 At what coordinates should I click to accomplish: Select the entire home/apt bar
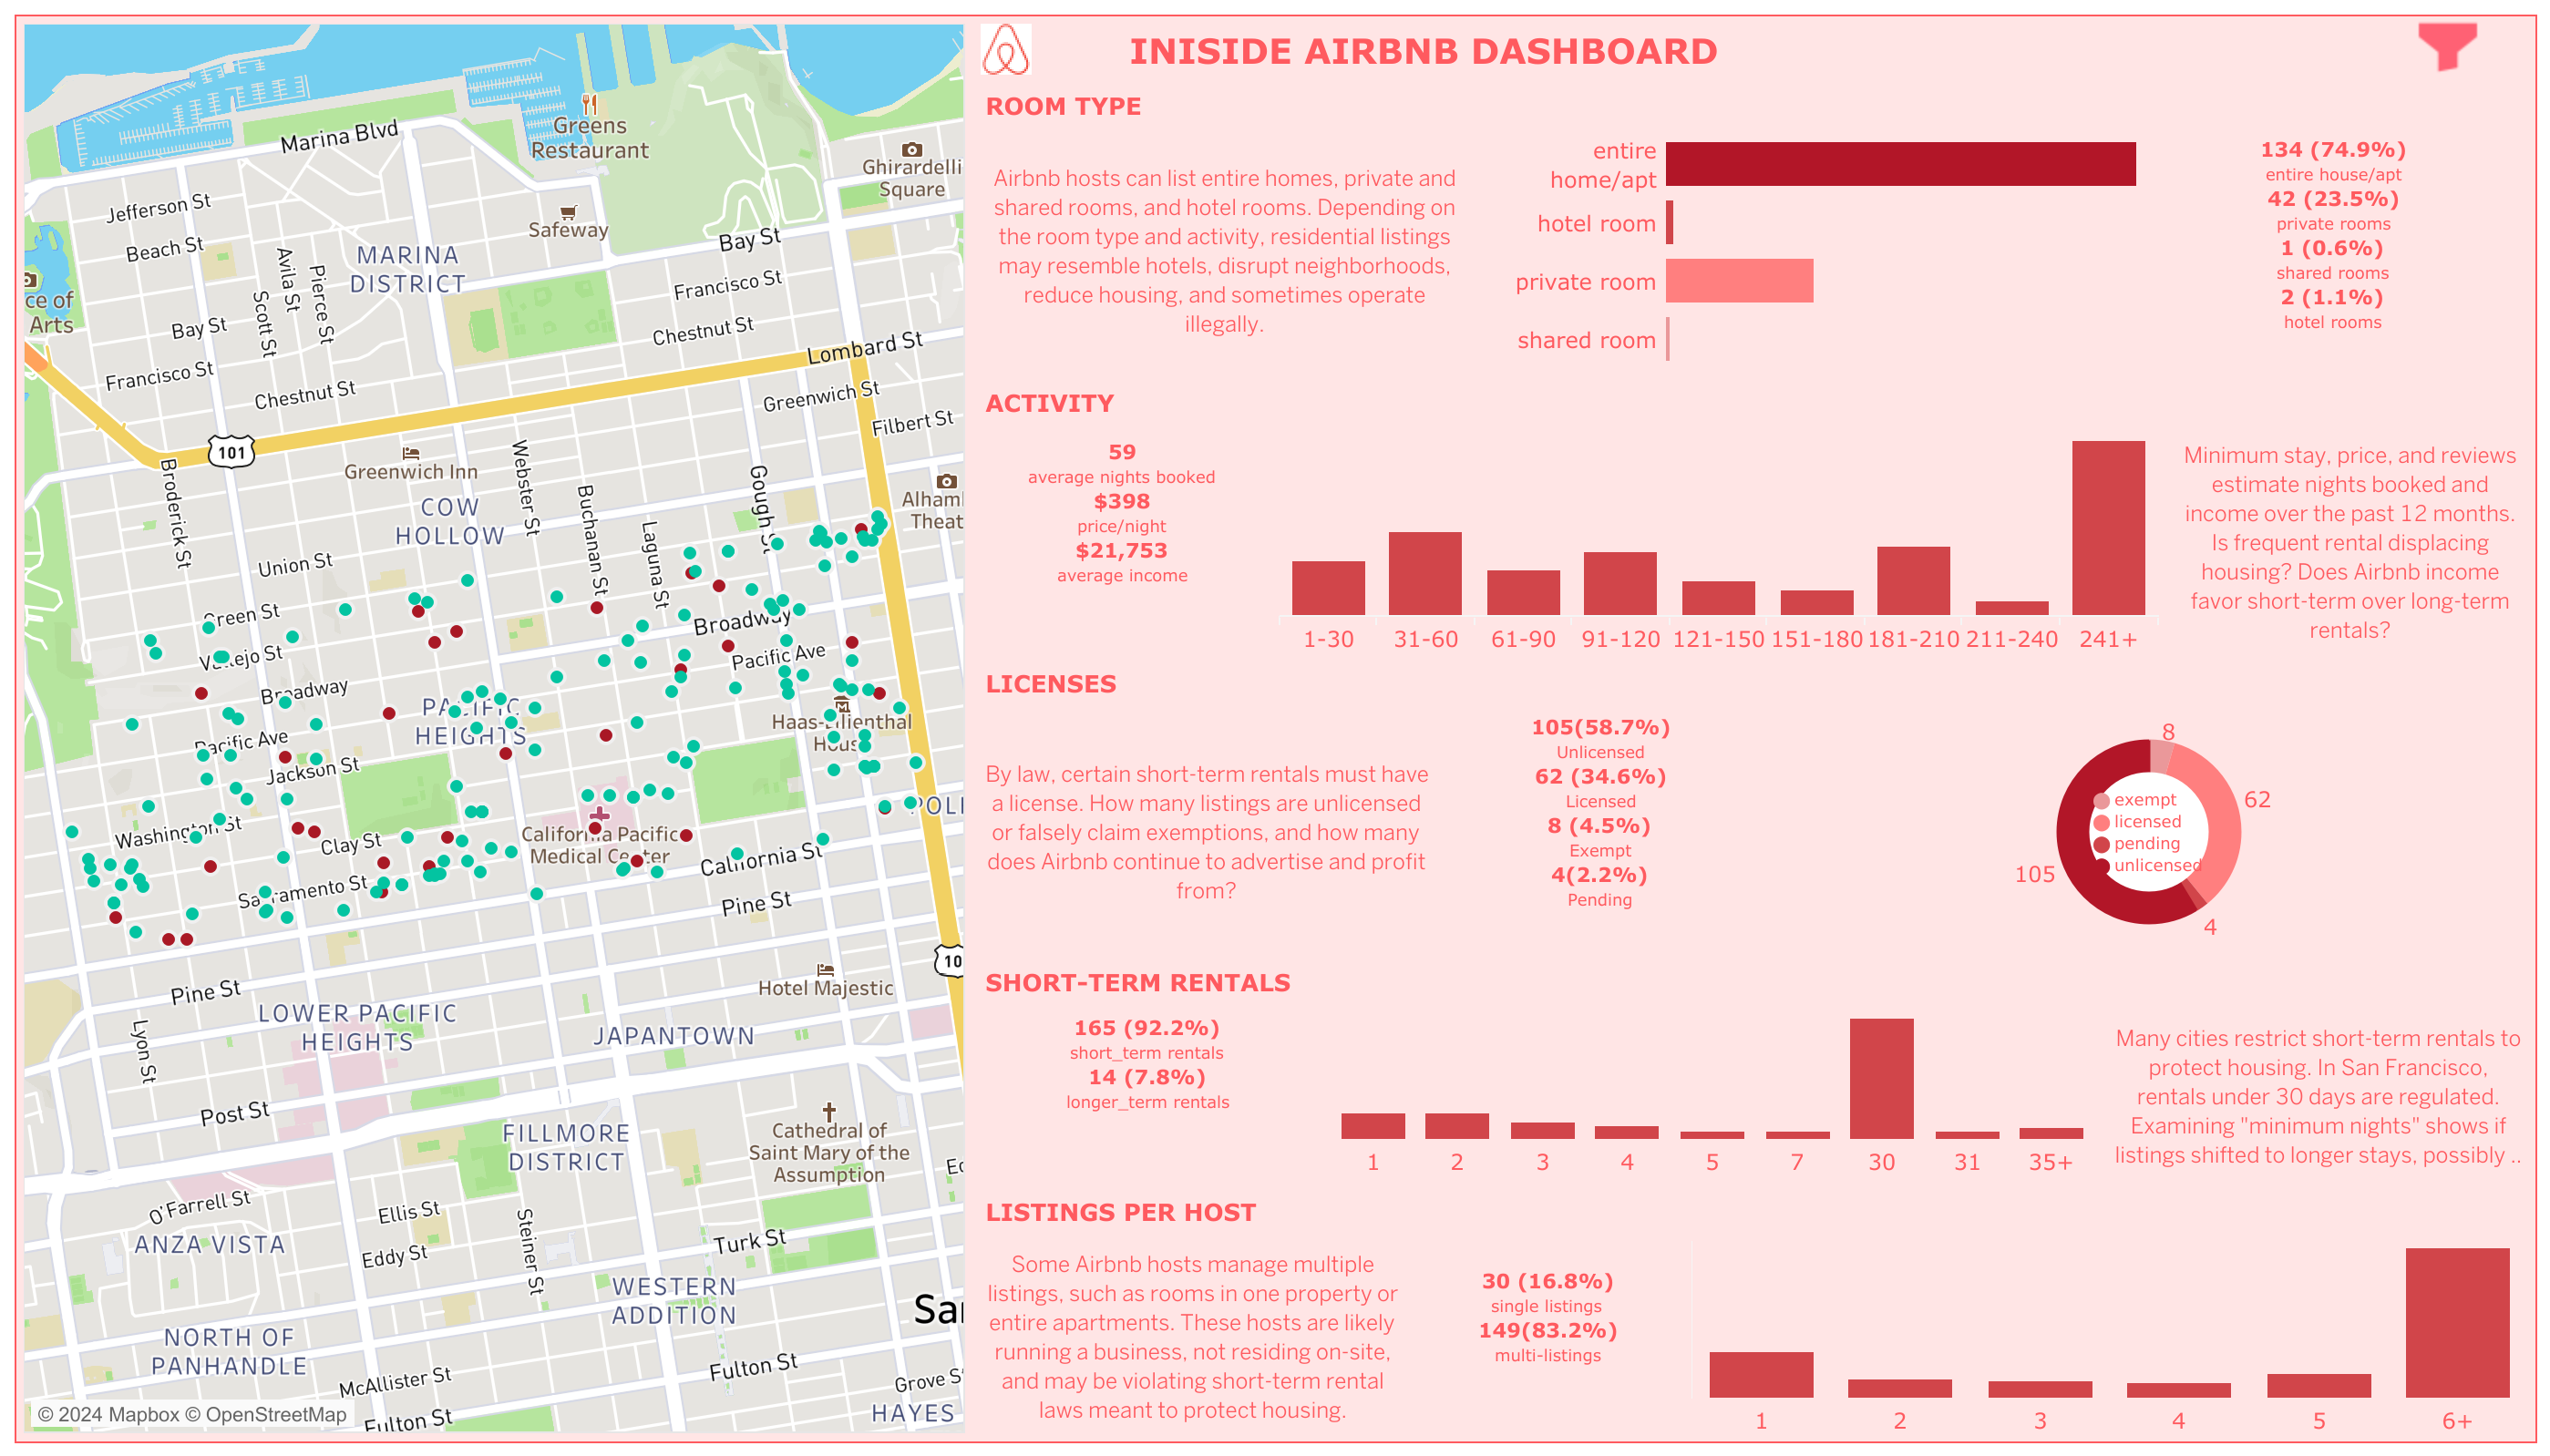point(1899,164)
